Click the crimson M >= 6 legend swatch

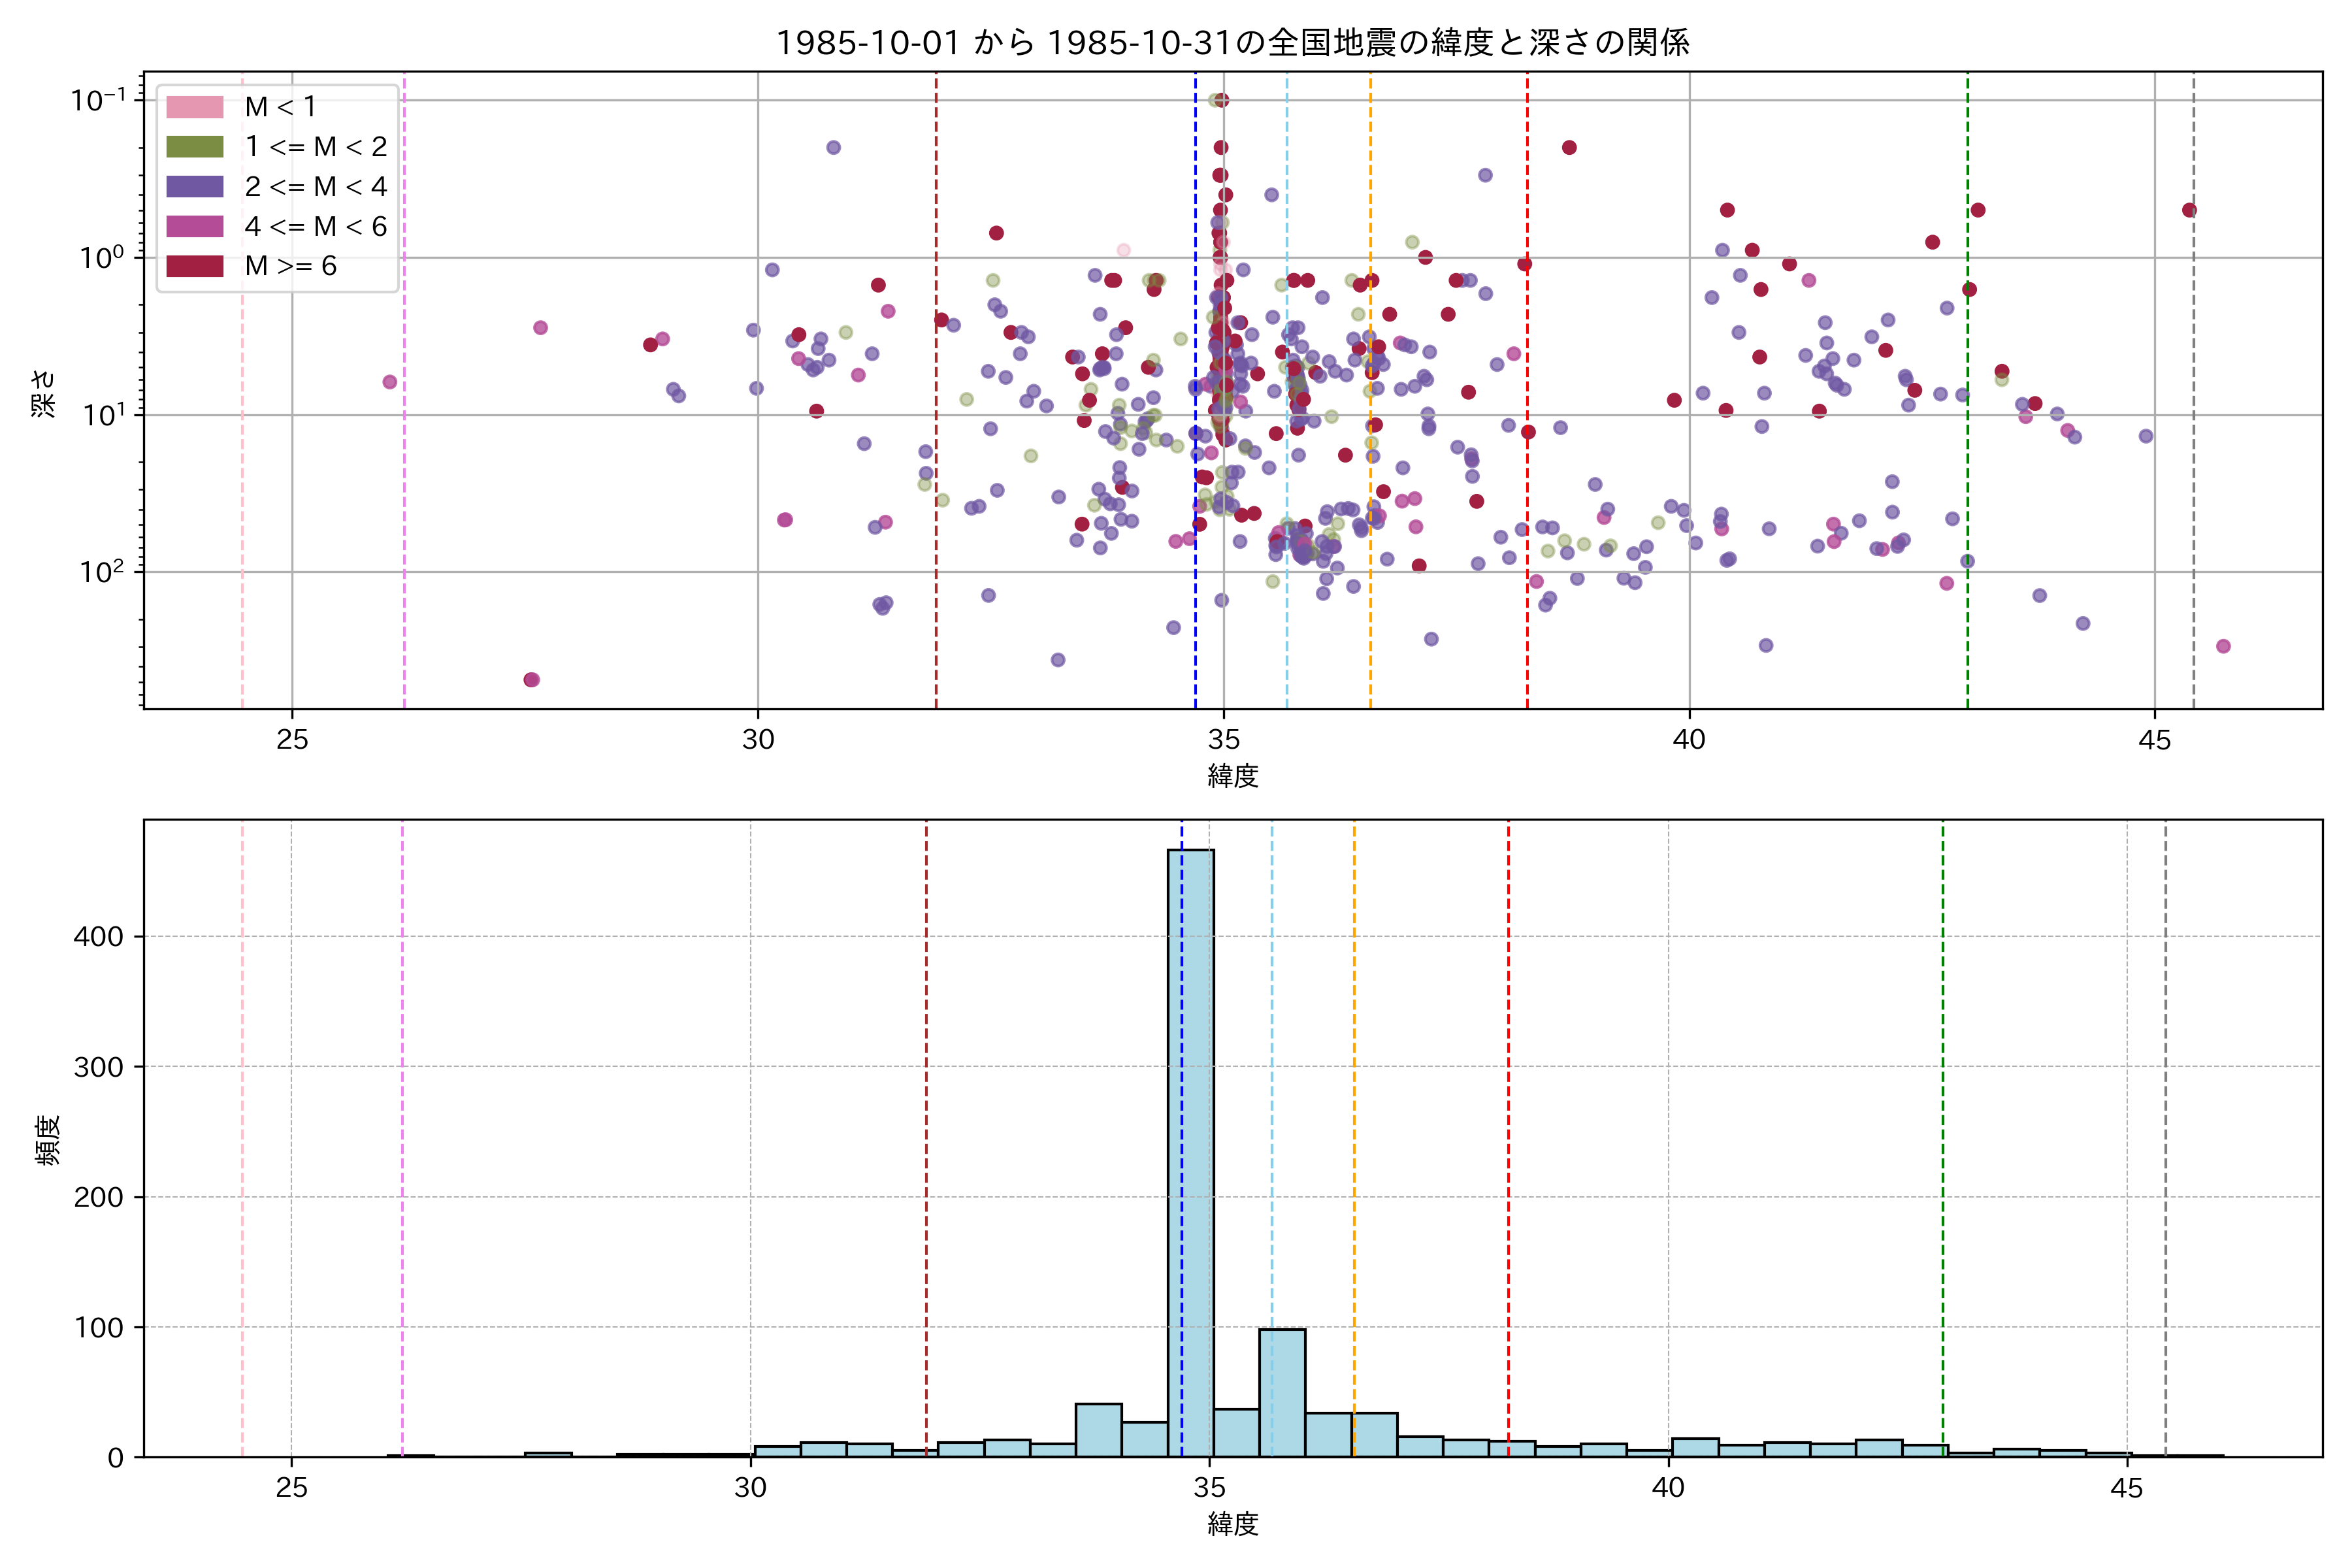coord(195,266)
